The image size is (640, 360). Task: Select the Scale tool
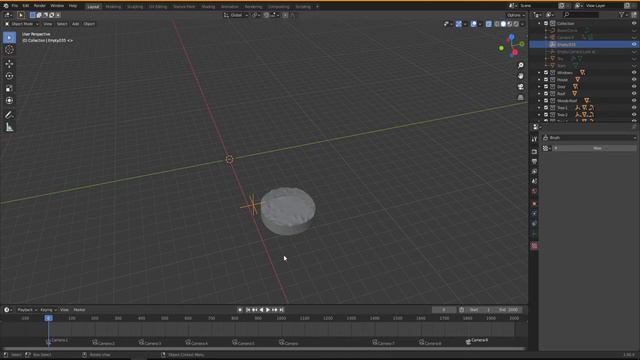[9, 88]
